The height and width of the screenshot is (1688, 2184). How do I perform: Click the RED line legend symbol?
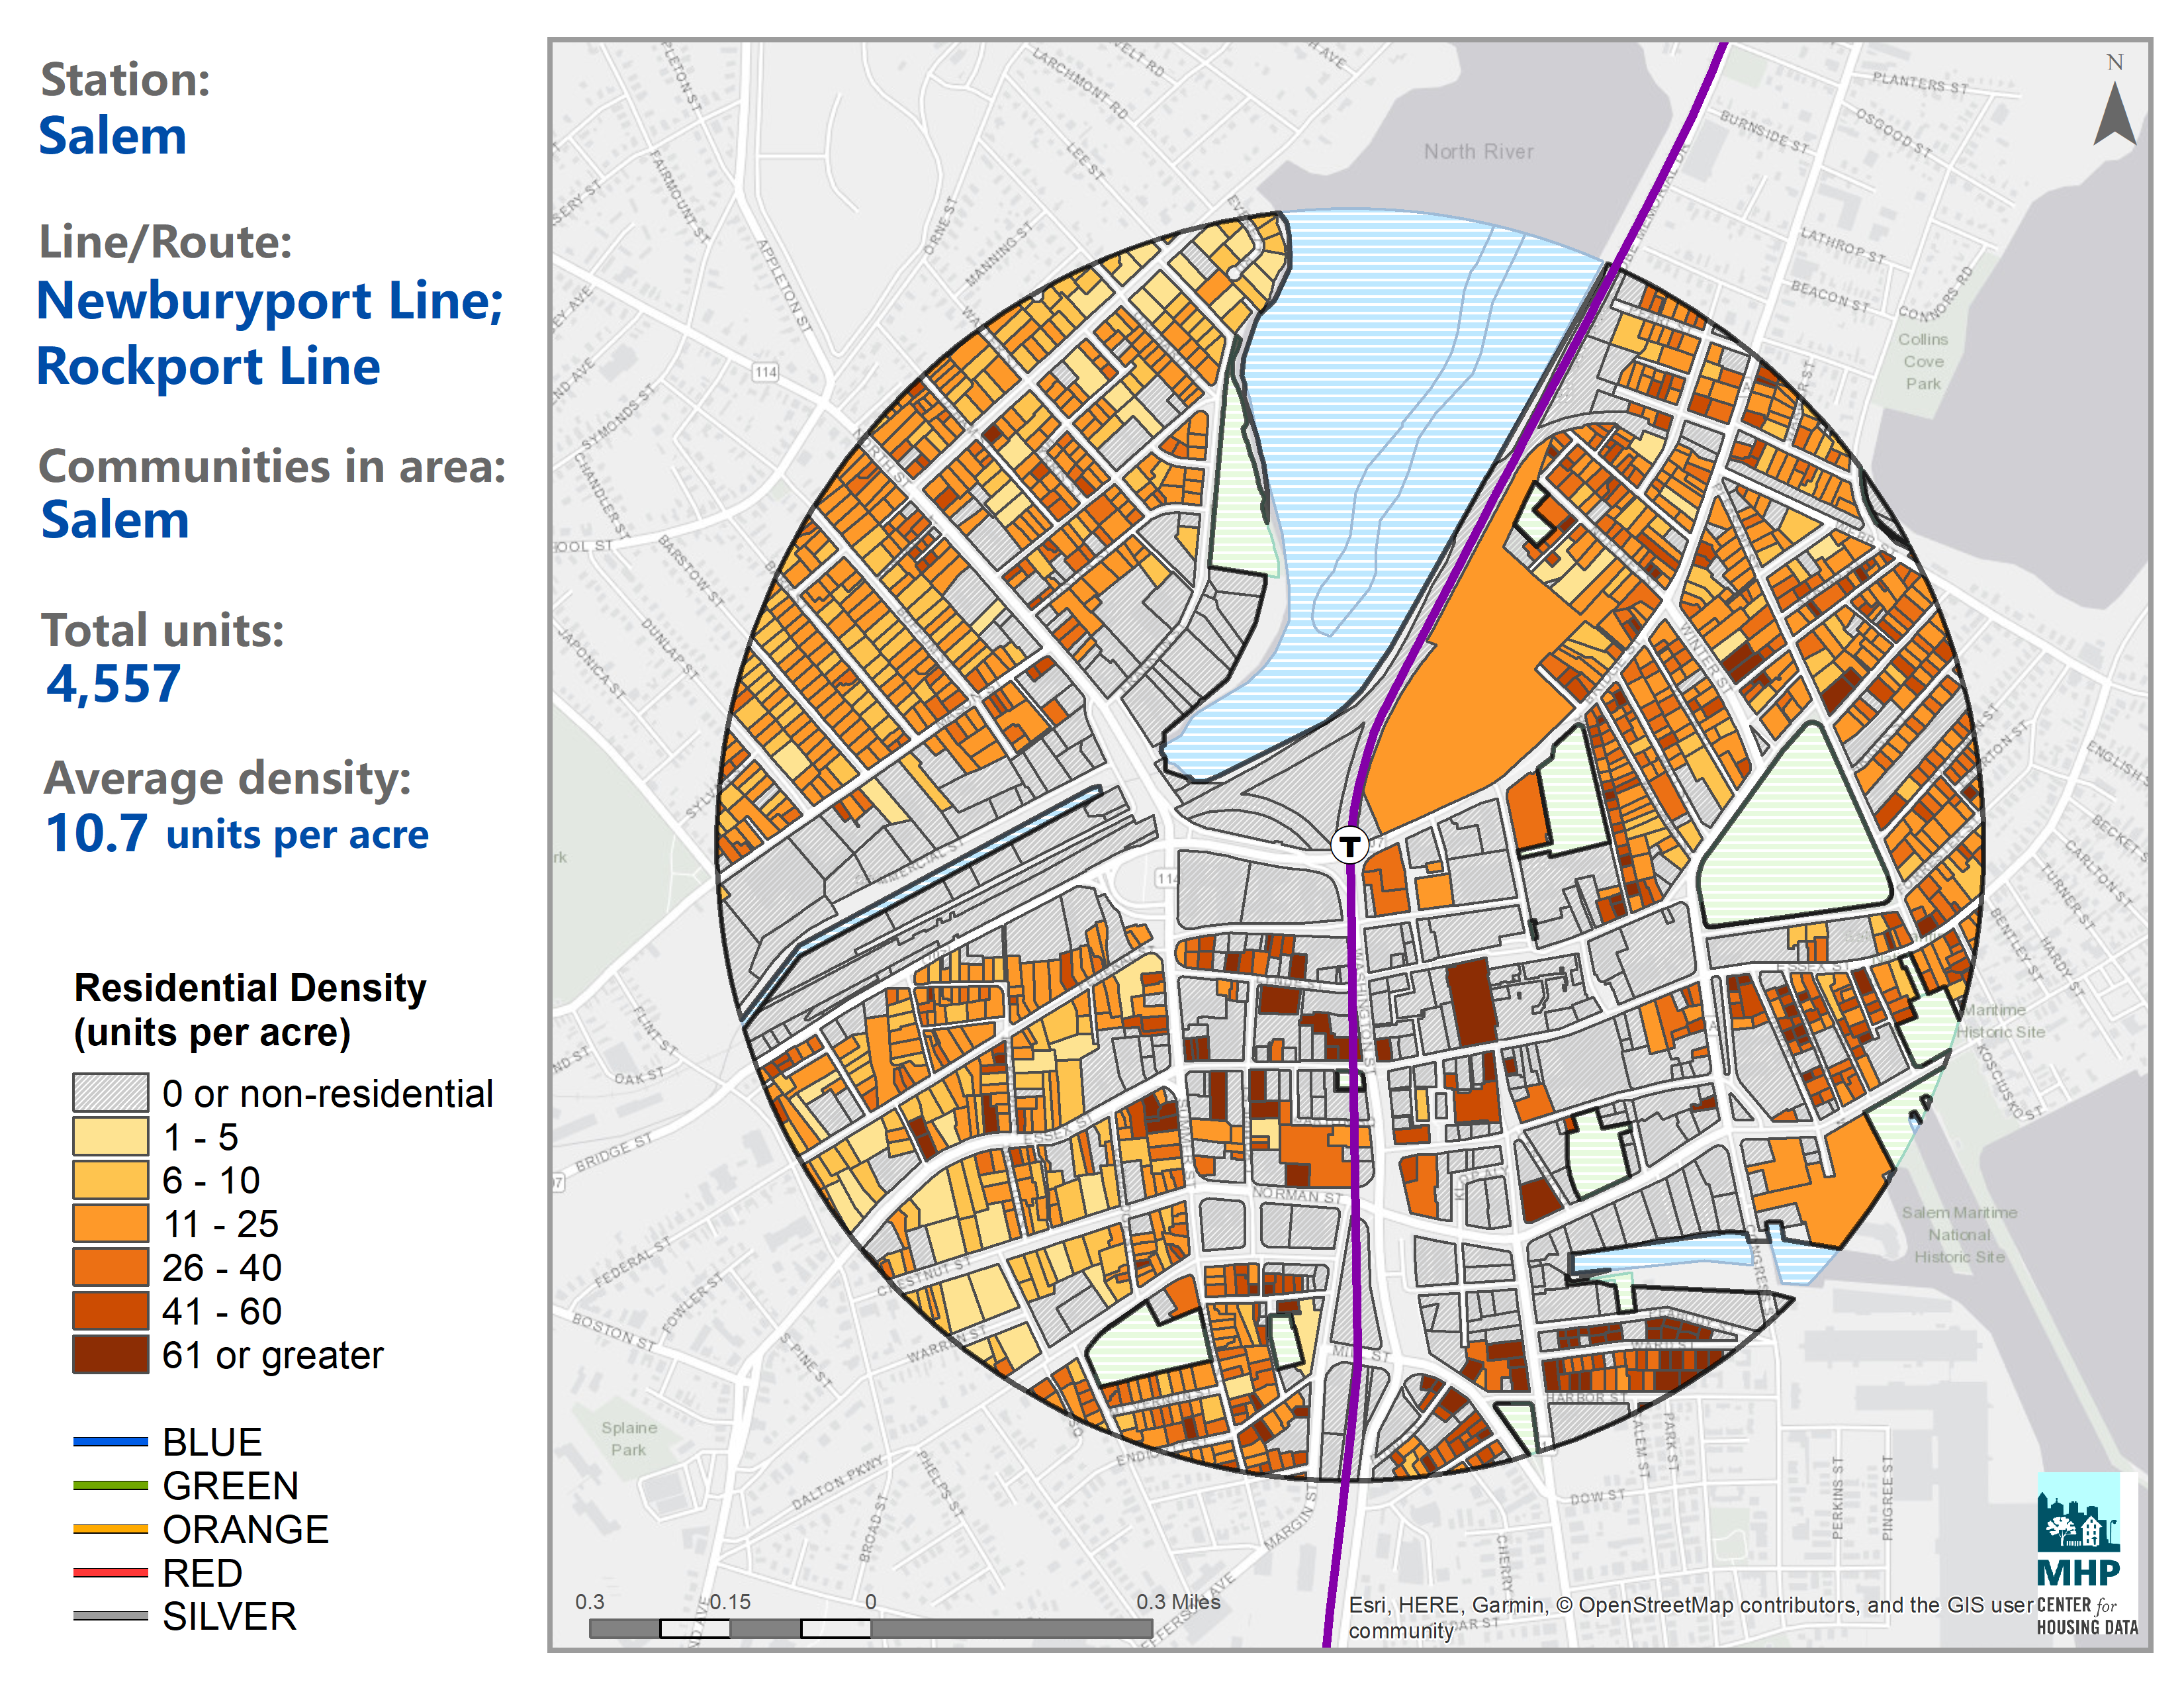110,1573
